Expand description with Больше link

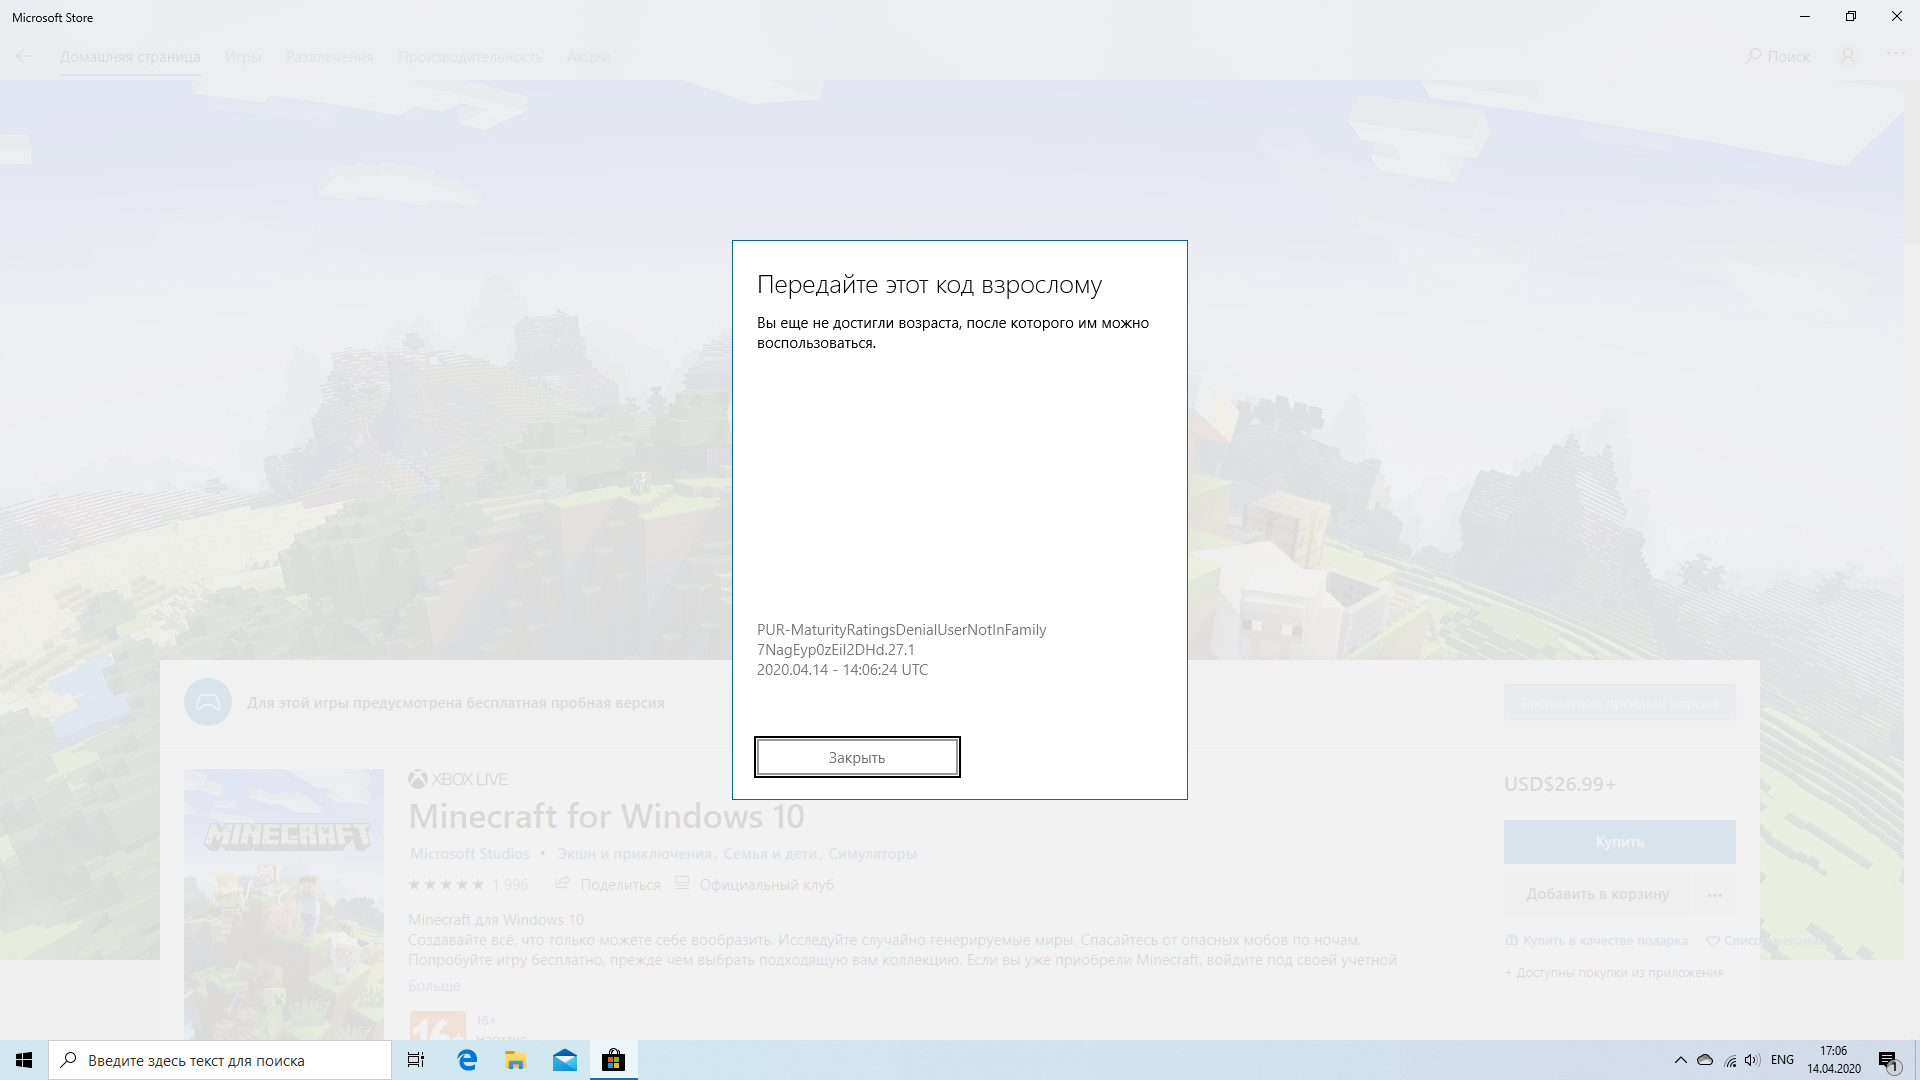tap(434, 986)
